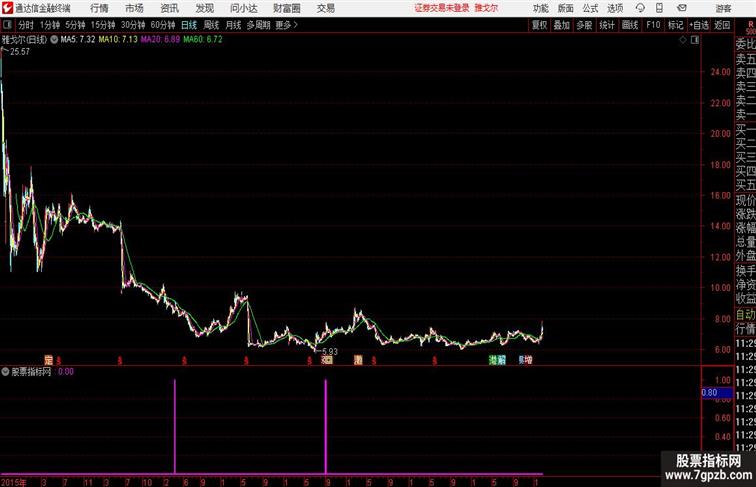
Task: Click the 通达信 red app logo
Action: click(x=7, y=8)
